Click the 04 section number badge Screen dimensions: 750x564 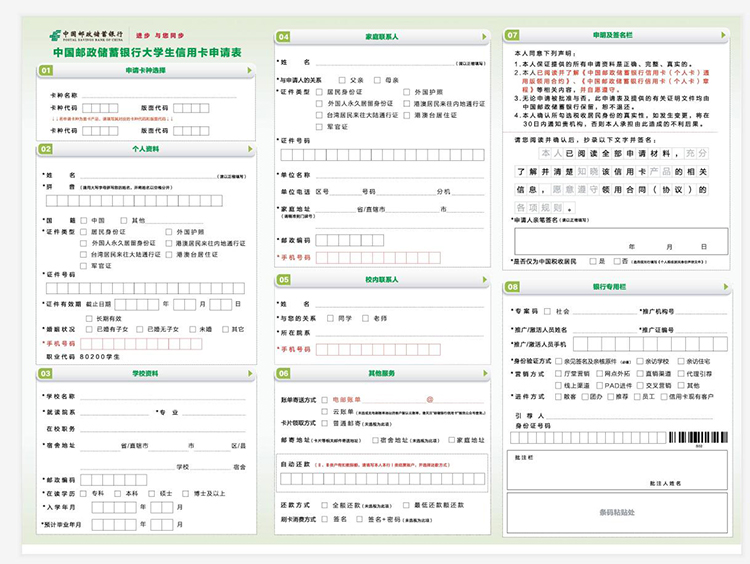point(283,37)
